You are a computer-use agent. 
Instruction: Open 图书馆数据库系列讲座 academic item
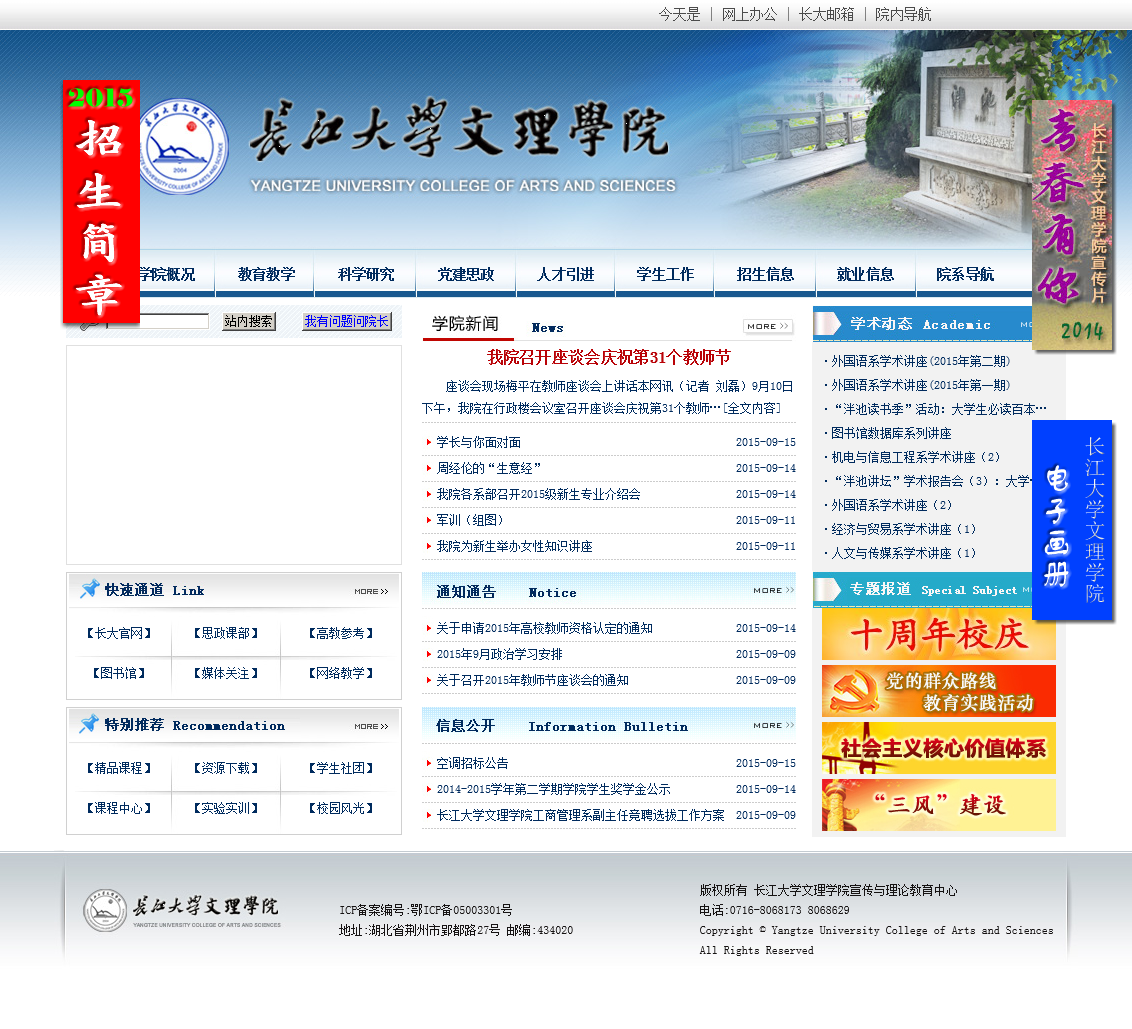pos(891,433)
